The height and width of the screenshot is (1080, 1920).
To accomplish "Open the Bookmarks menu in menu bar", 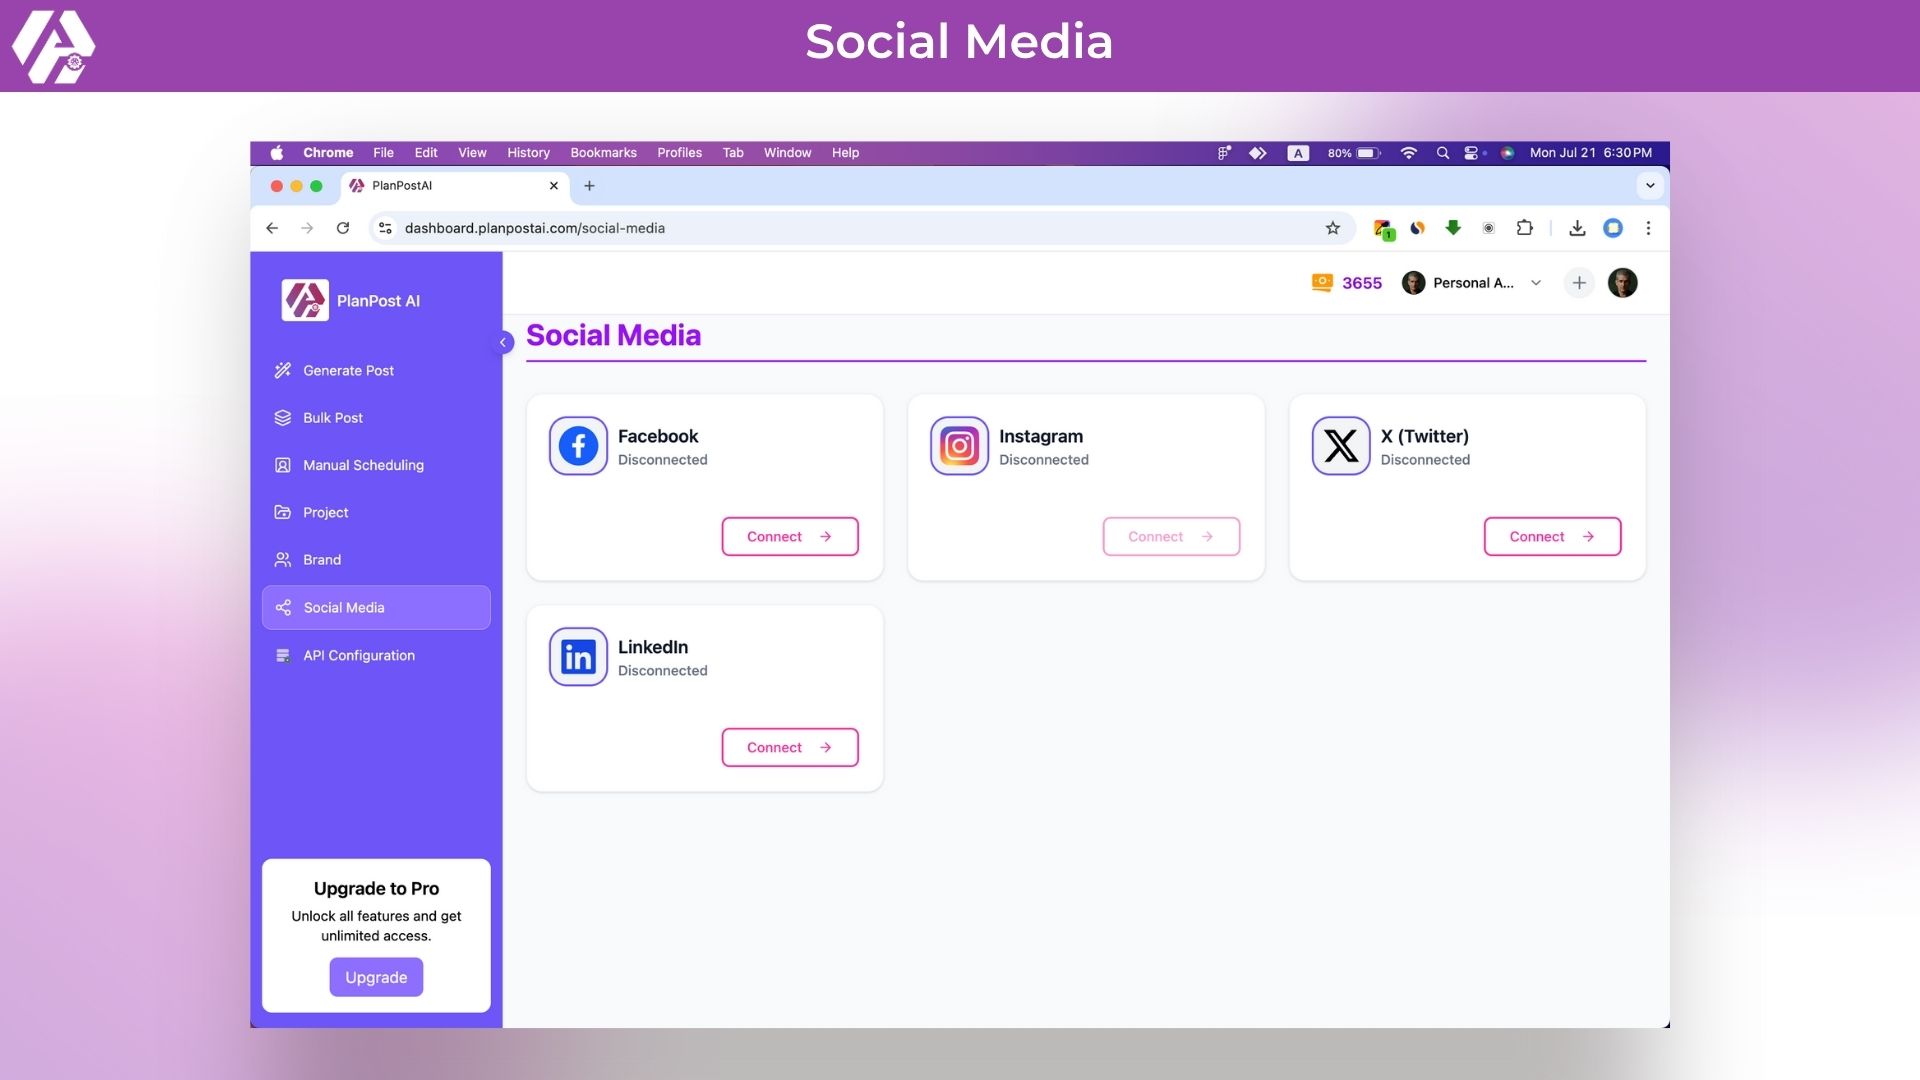I will click(603, 153).
